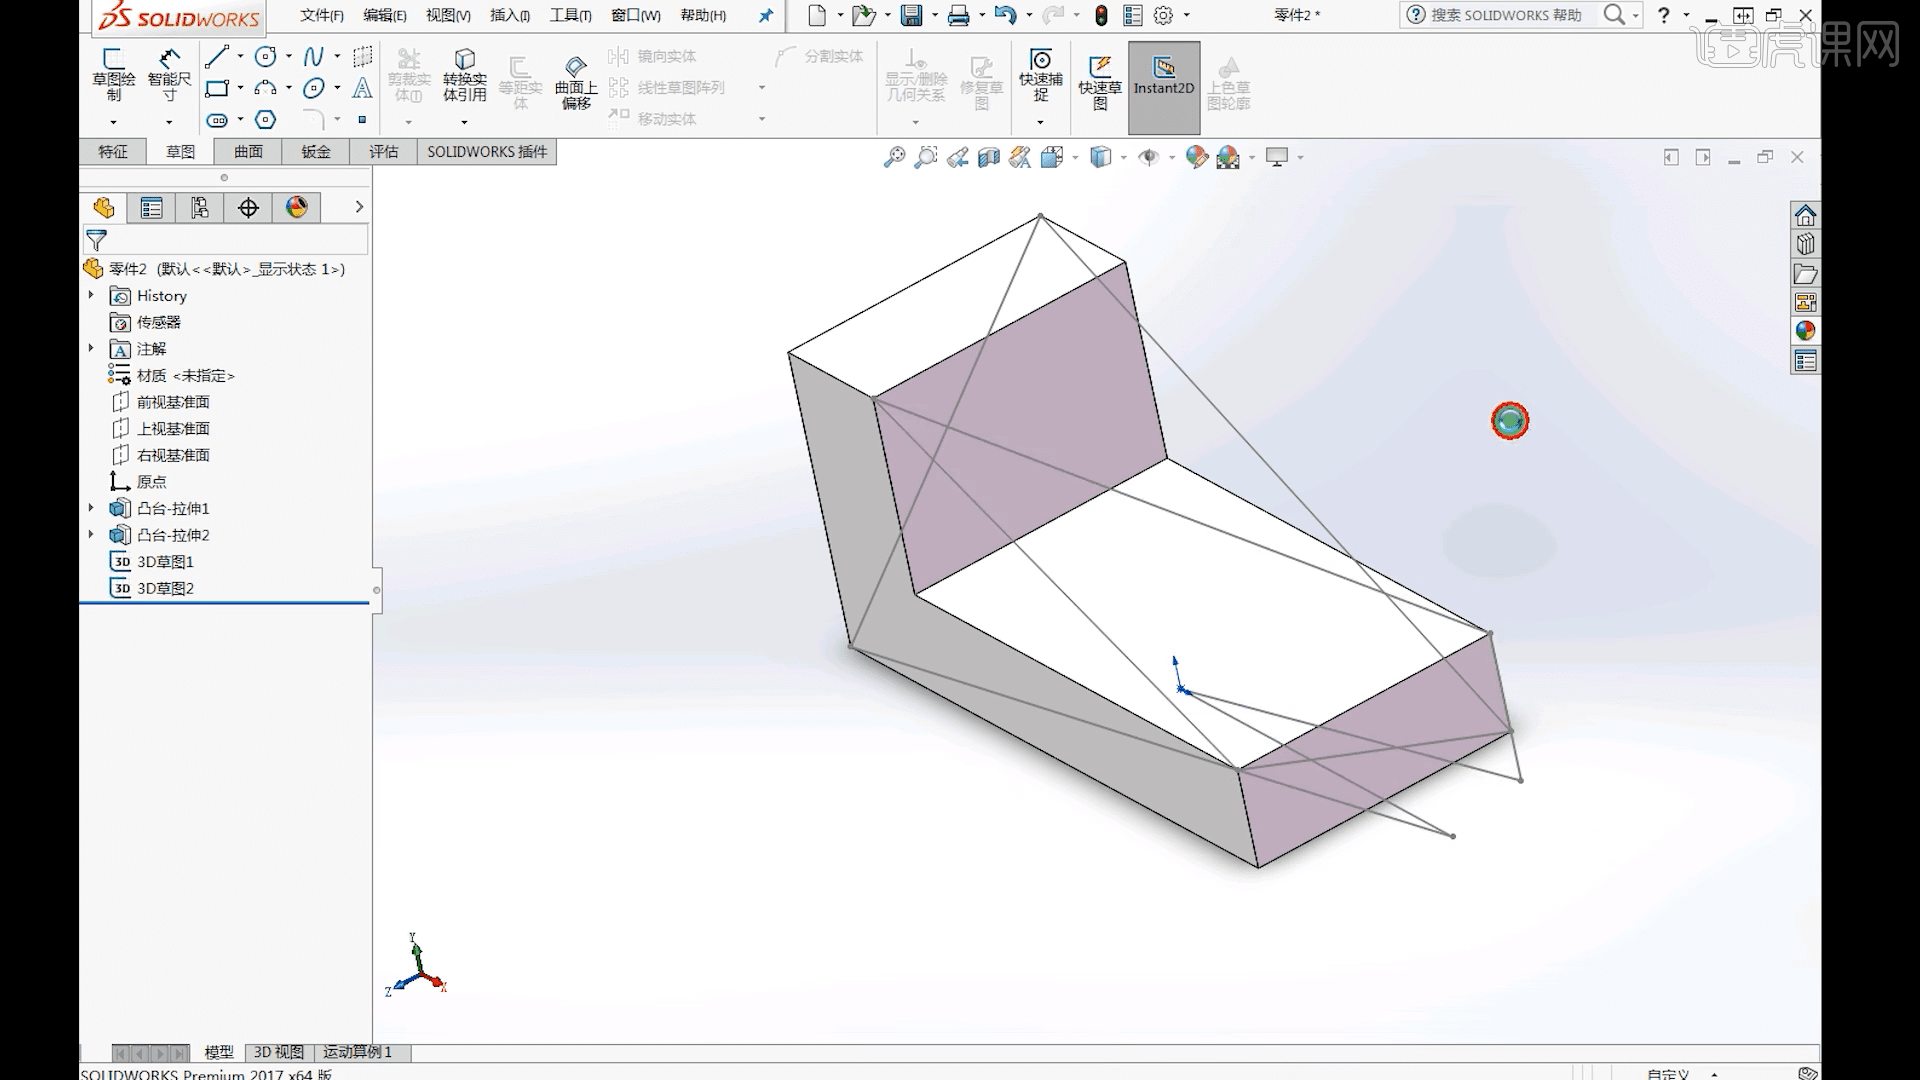Screen dimensions: 1920x1080
Task: Select 3D草图2 in the feature tree
Action: click(x=165, y=588)
